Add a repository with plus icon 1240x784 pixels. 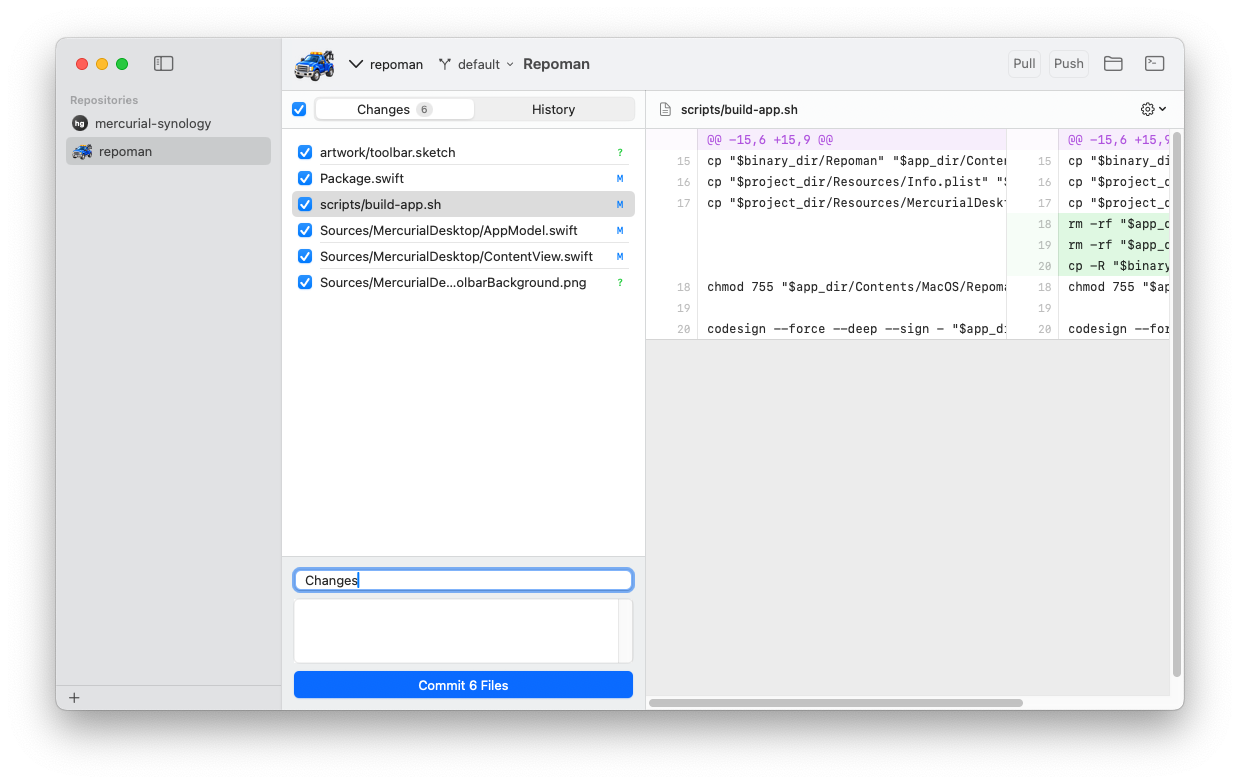[x=74, y=698]
